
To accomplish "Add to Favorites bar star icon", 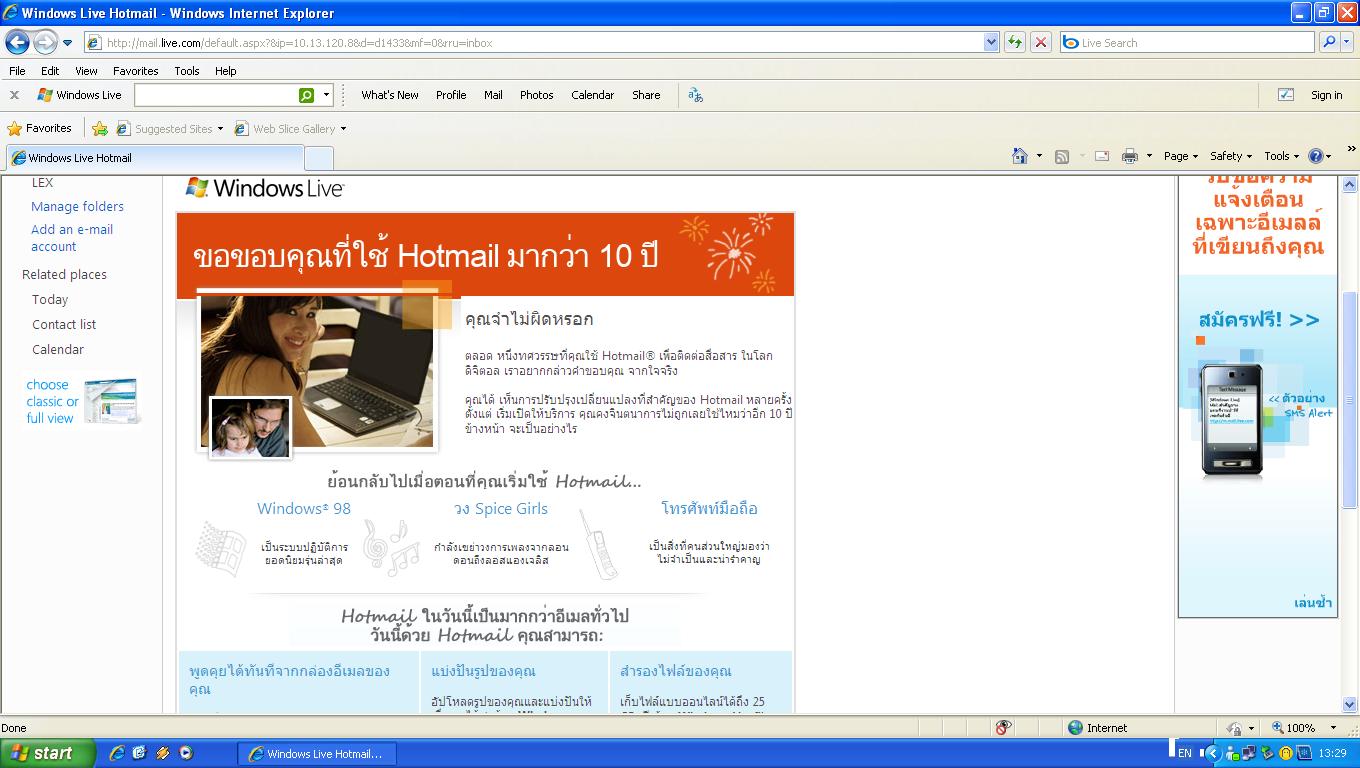I will tap(99, 128).
